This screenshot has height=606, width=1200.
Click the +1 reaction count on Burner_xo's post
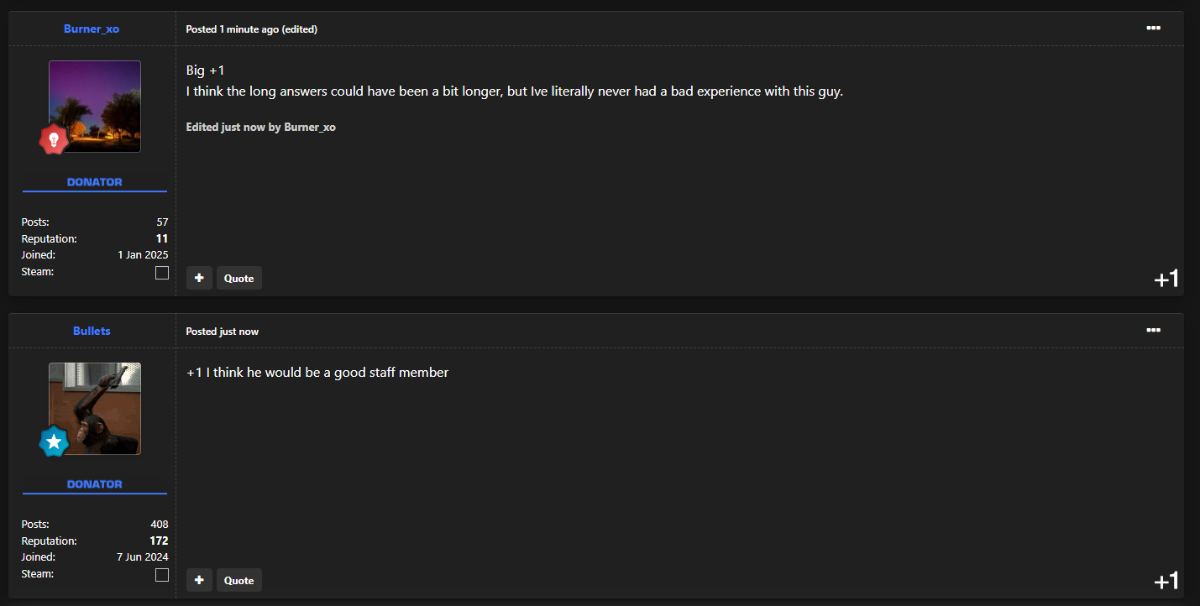tap(1166, 279)
